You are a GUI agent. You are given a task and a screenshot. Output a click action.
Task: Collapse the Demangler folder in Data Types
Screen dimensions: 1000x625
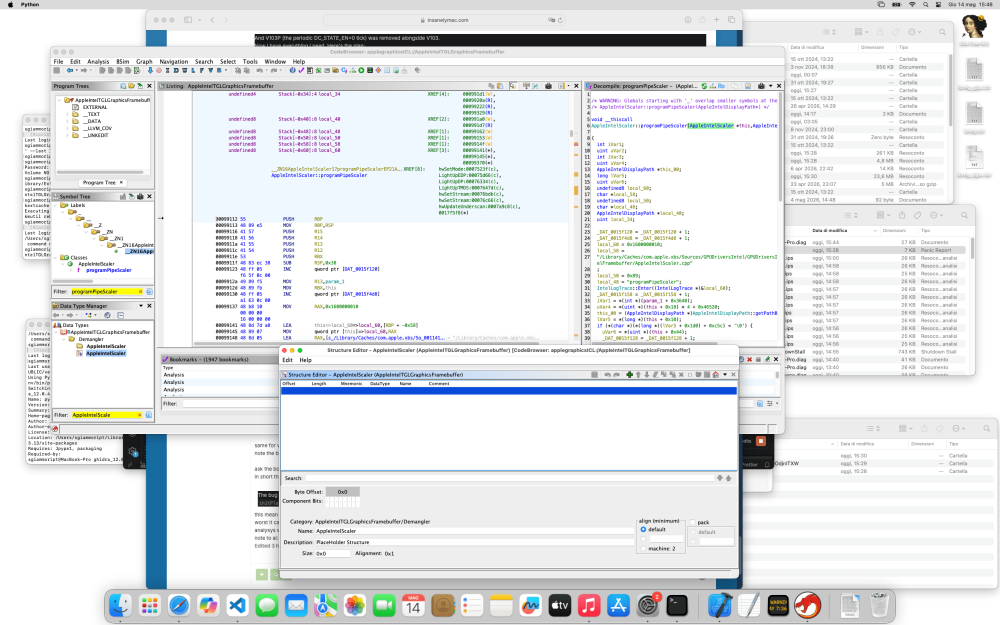pyautogui.click(x=64, y=339)
